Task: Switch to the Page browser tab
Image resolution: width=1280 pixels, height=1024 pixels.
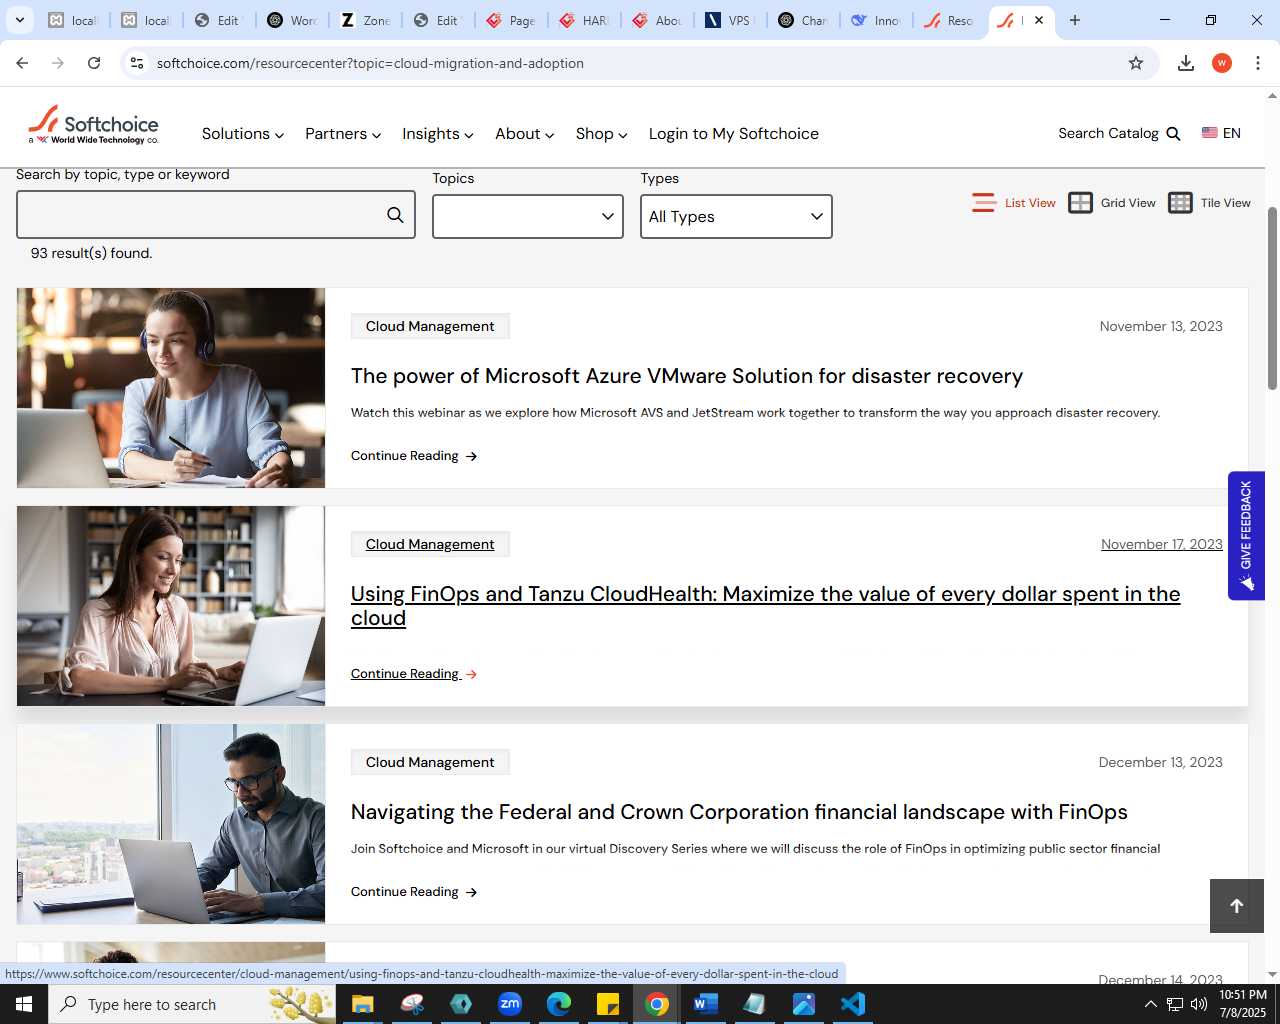Action: [511, 20]
